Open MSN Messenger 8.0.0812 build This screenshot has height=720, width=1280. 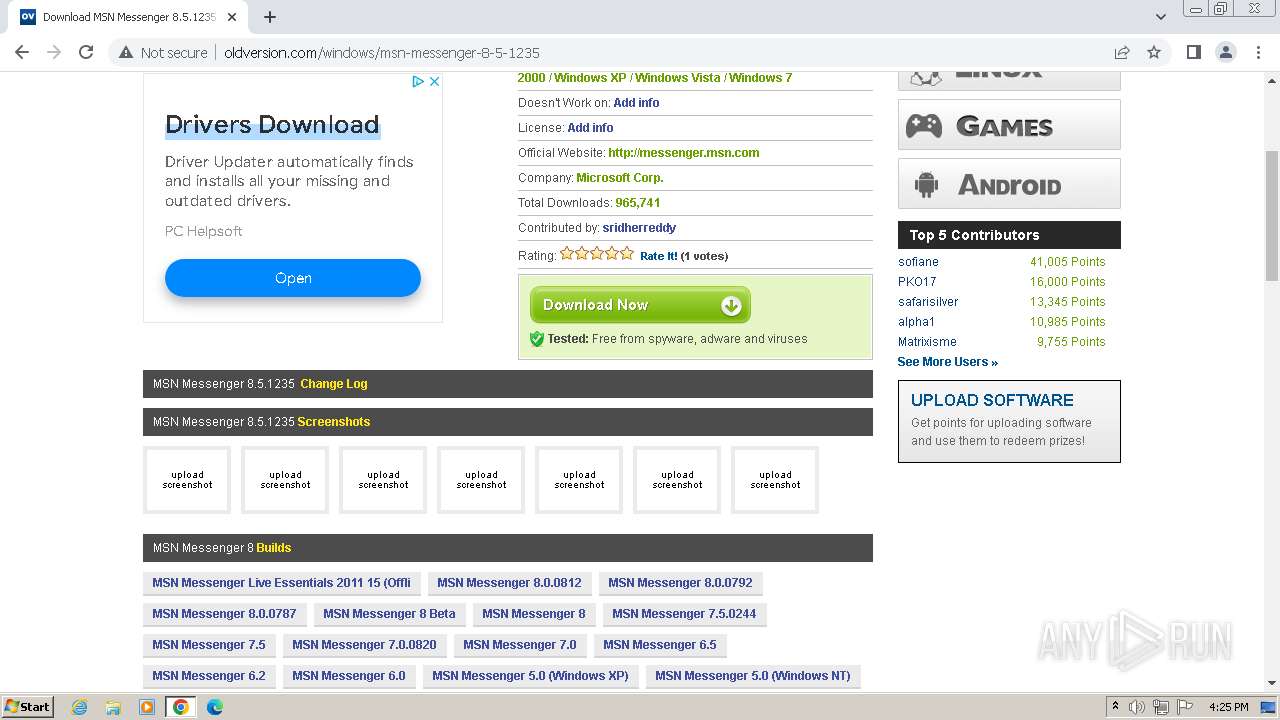(x=509, y=583)
